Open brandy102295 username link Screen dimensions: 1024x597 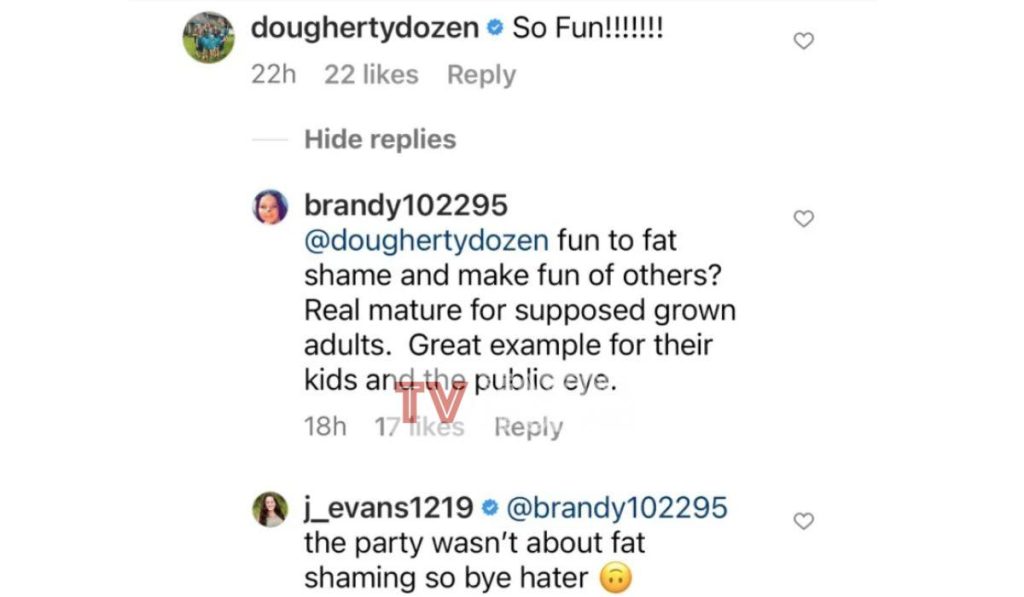point(406,205)
